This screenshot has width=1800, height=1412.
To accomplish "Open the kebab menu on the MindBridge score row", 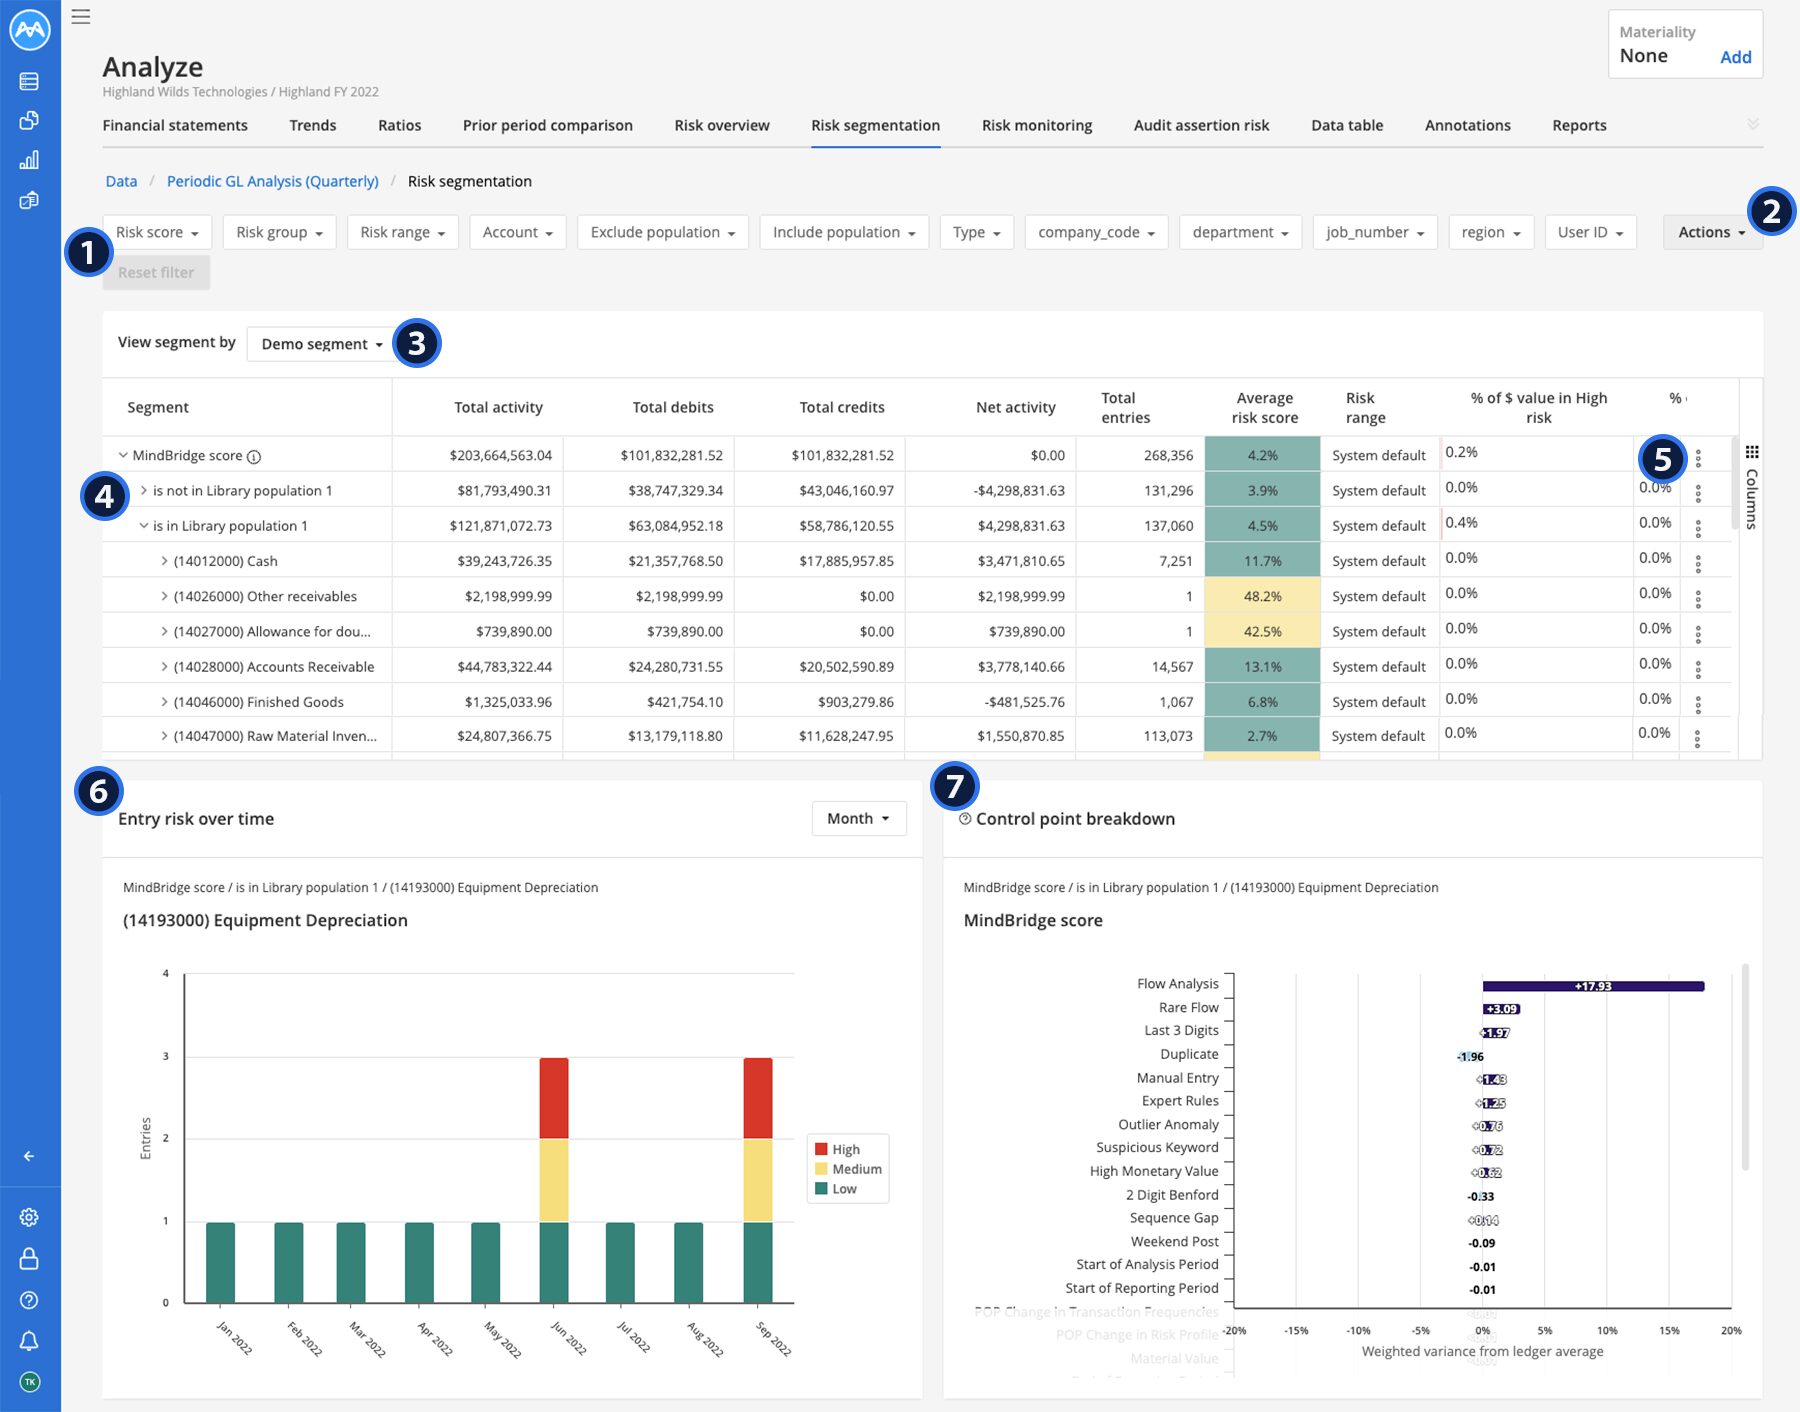I will (1700, 457).
